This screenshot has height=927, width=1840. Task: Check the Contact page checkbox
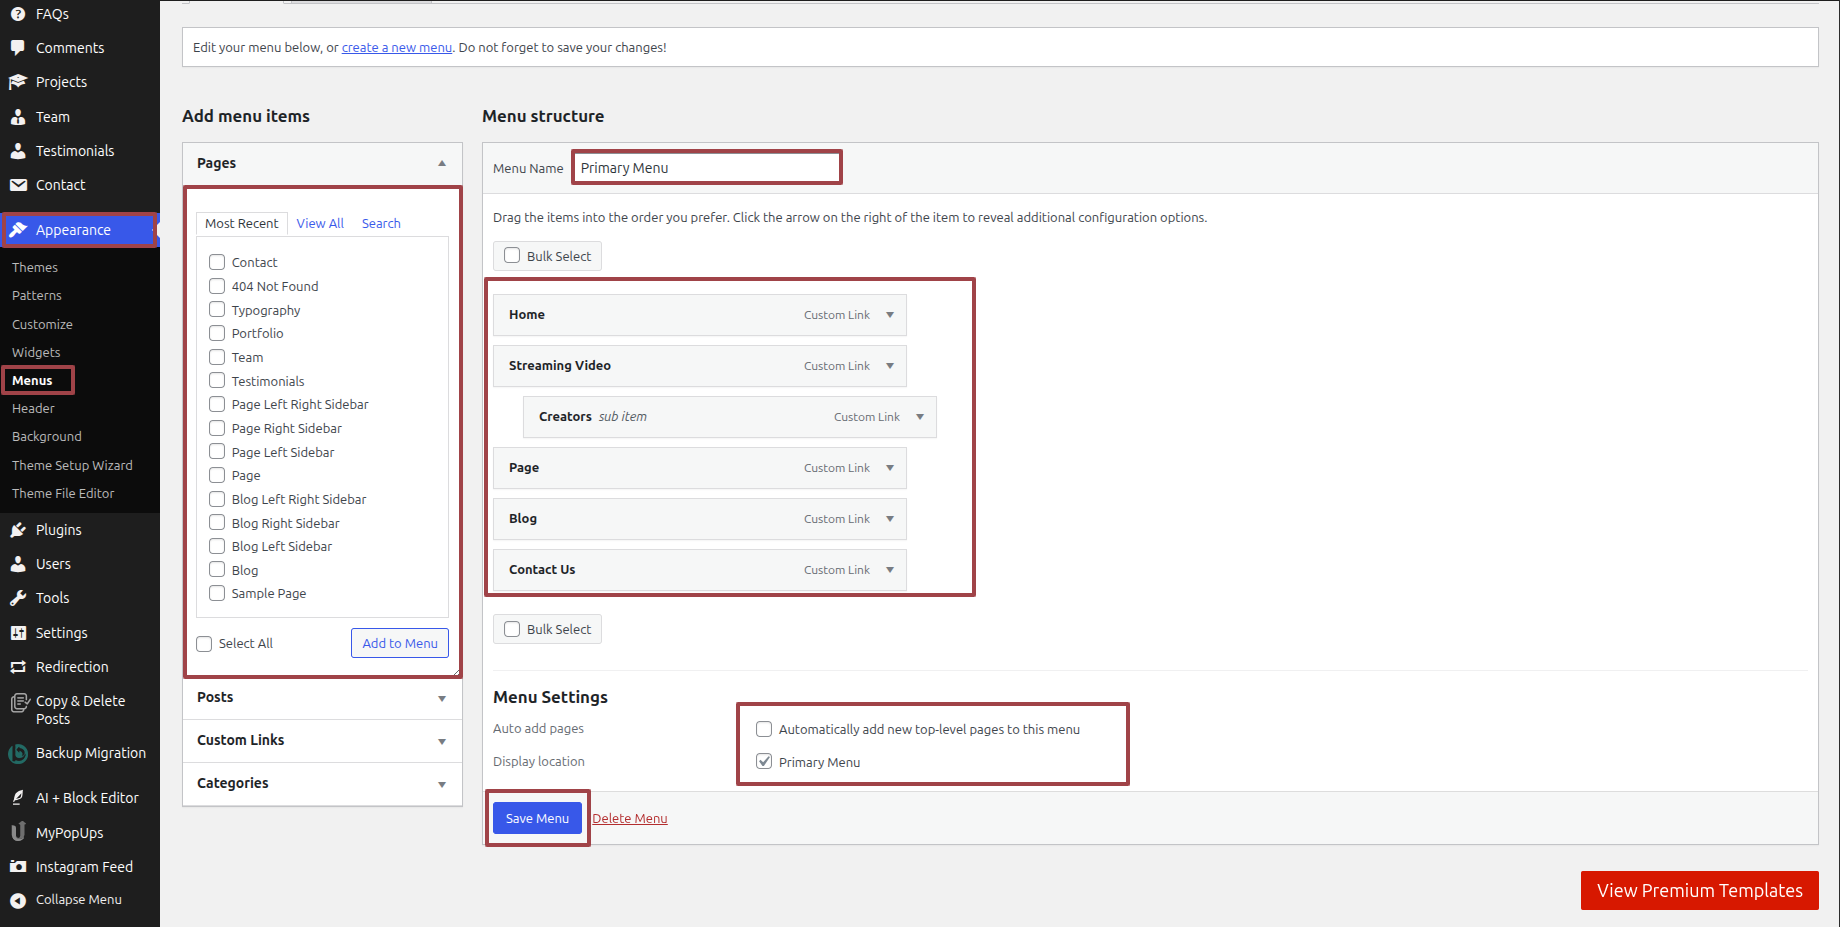pos(217,262)
